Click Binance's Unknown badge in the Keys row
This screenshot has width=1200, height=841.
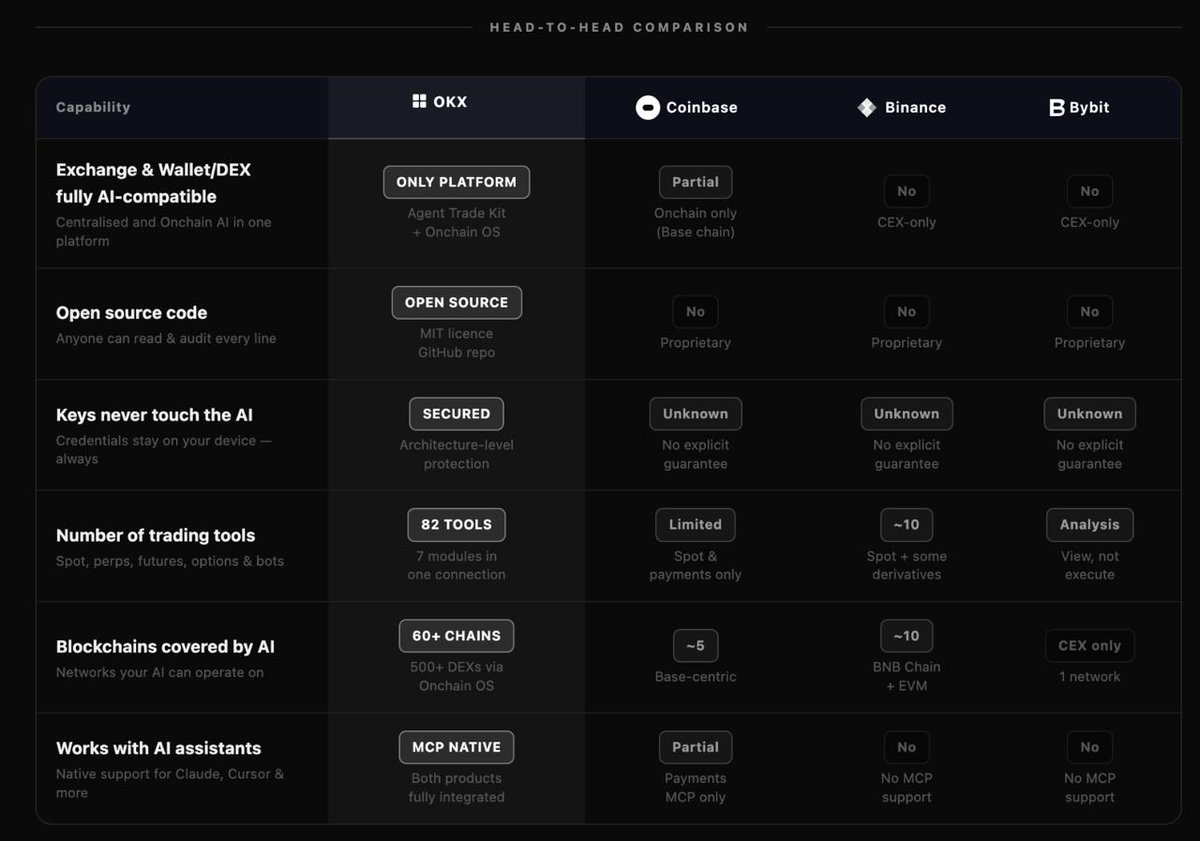[x=906, y=413]
